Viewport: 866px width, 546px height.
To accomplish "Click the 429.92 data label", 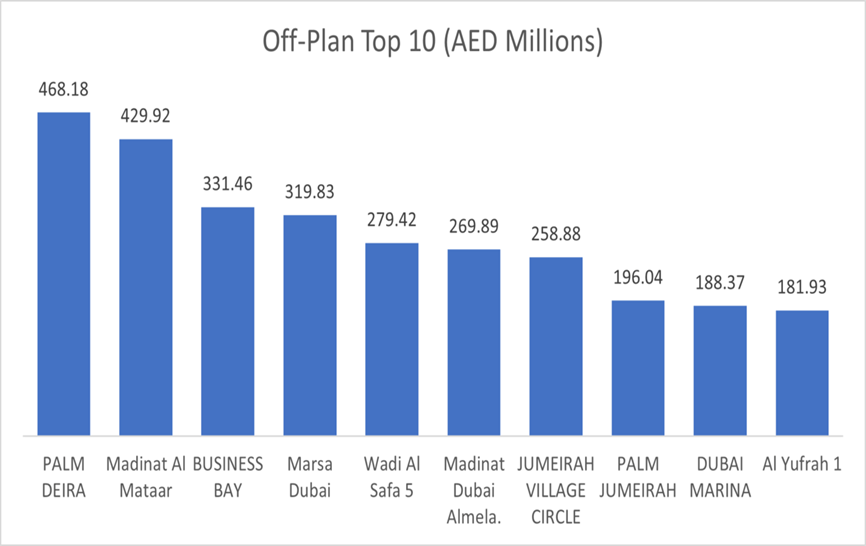I will 146,117.
